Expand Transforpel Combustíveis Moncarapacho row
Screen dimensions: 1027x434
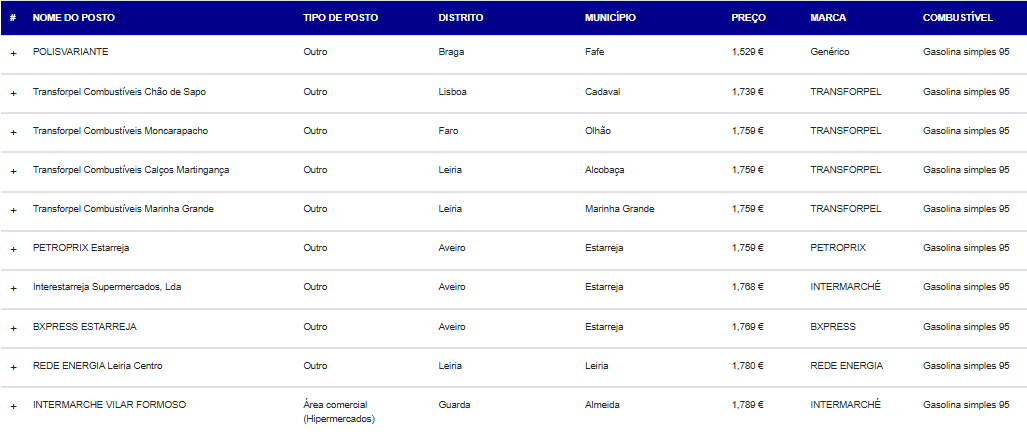pos(14,132)
